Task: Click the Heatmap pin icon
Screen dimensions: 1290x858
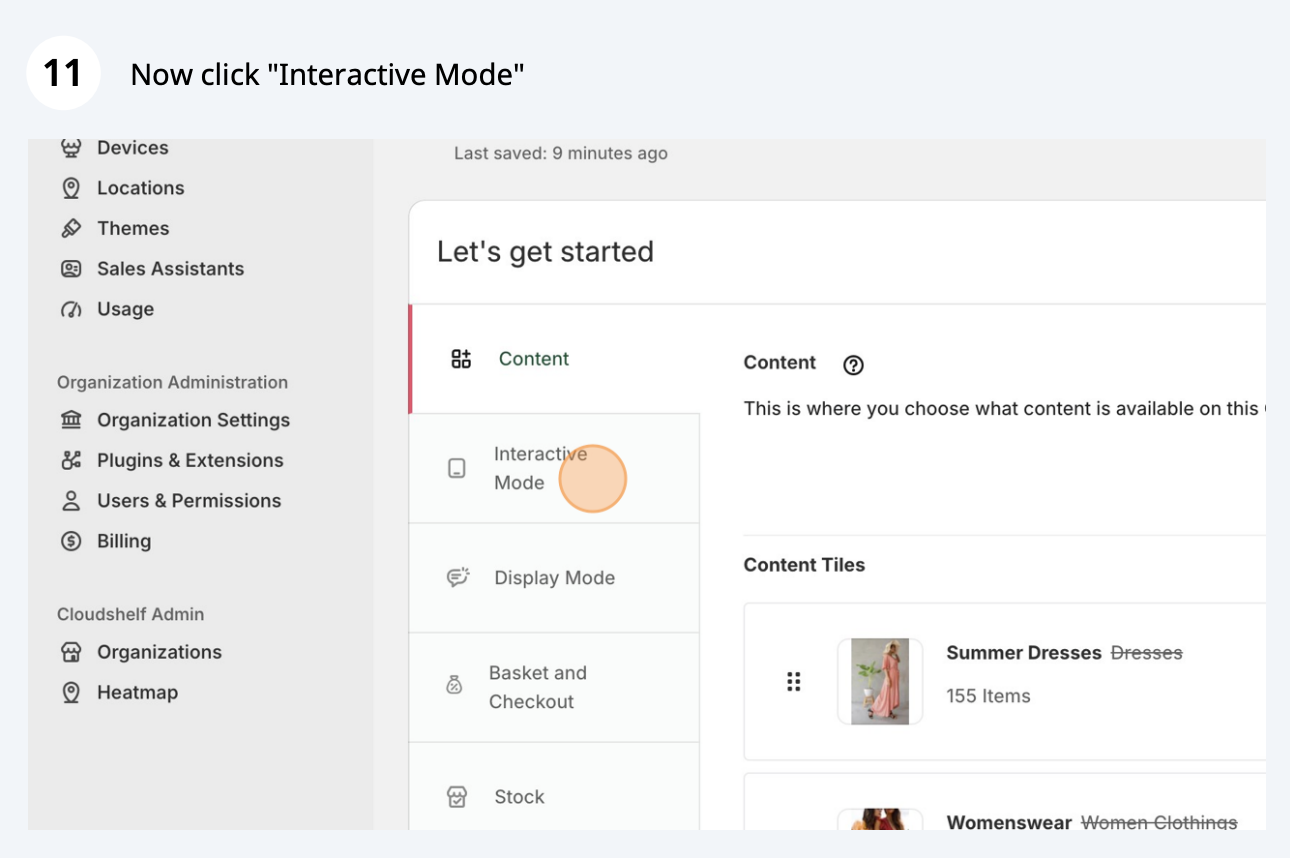Action: click(x=71, y=692)
